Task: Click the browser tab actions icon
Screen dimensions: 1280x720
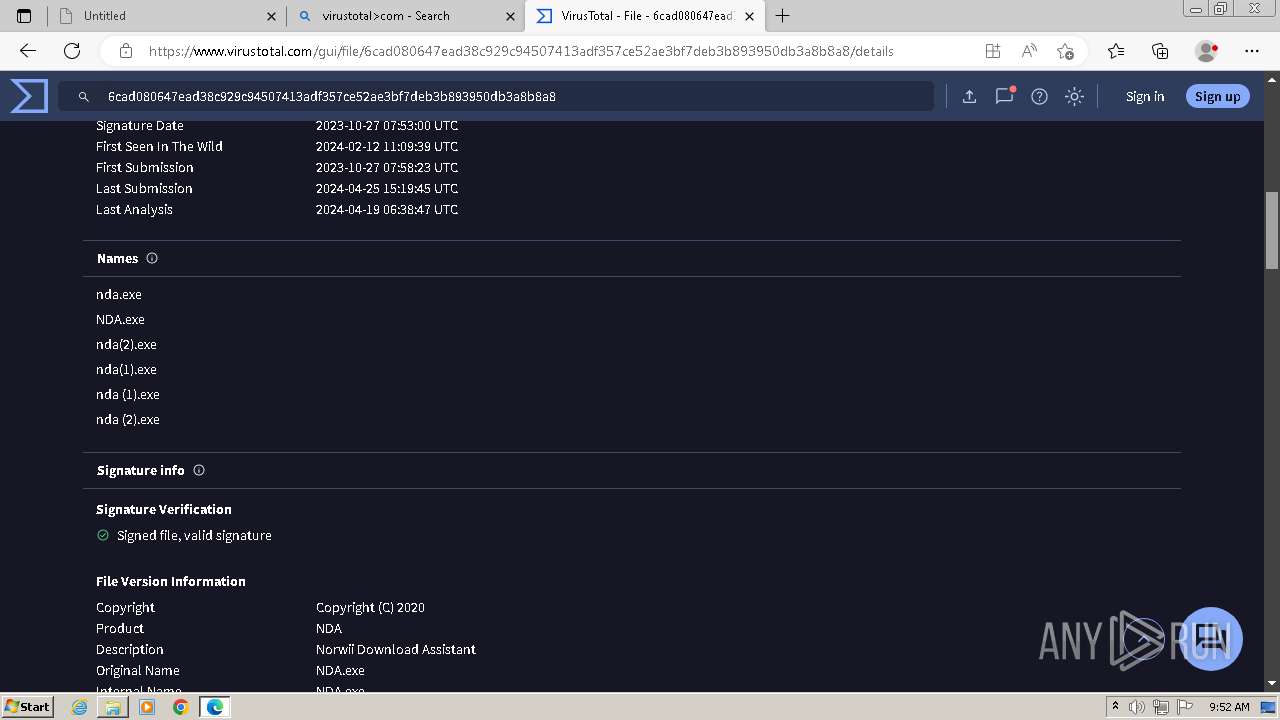Action: (24, 16)
